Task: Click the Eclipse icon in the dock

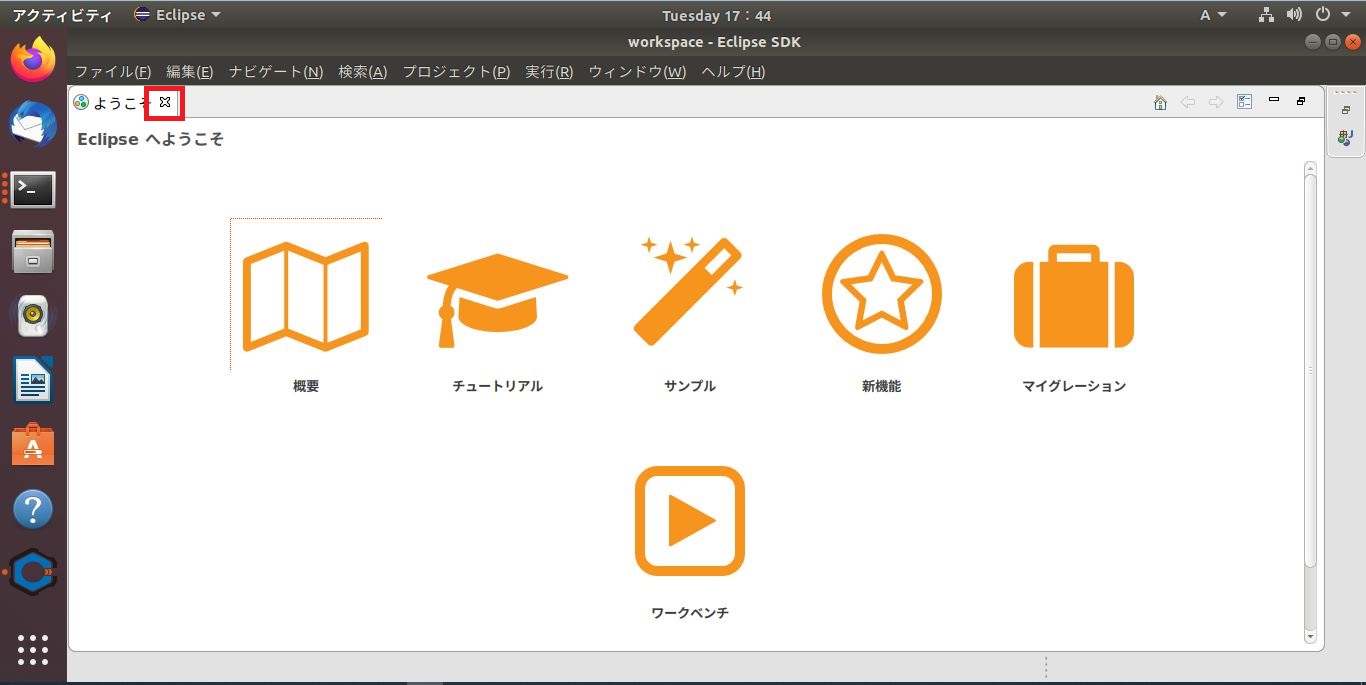Action: coord(33,573)
